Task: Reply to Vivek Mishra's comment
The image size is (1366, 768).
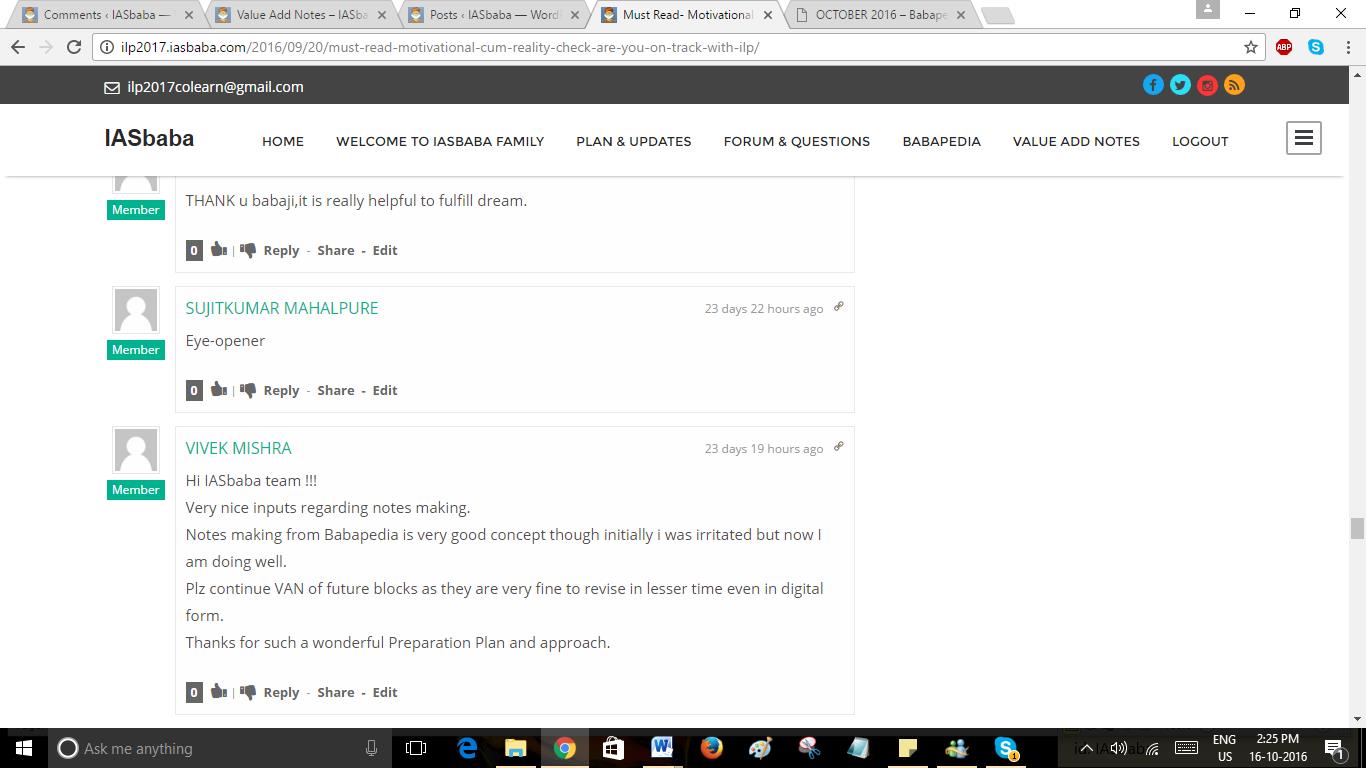Action: (x=281, y=692)
